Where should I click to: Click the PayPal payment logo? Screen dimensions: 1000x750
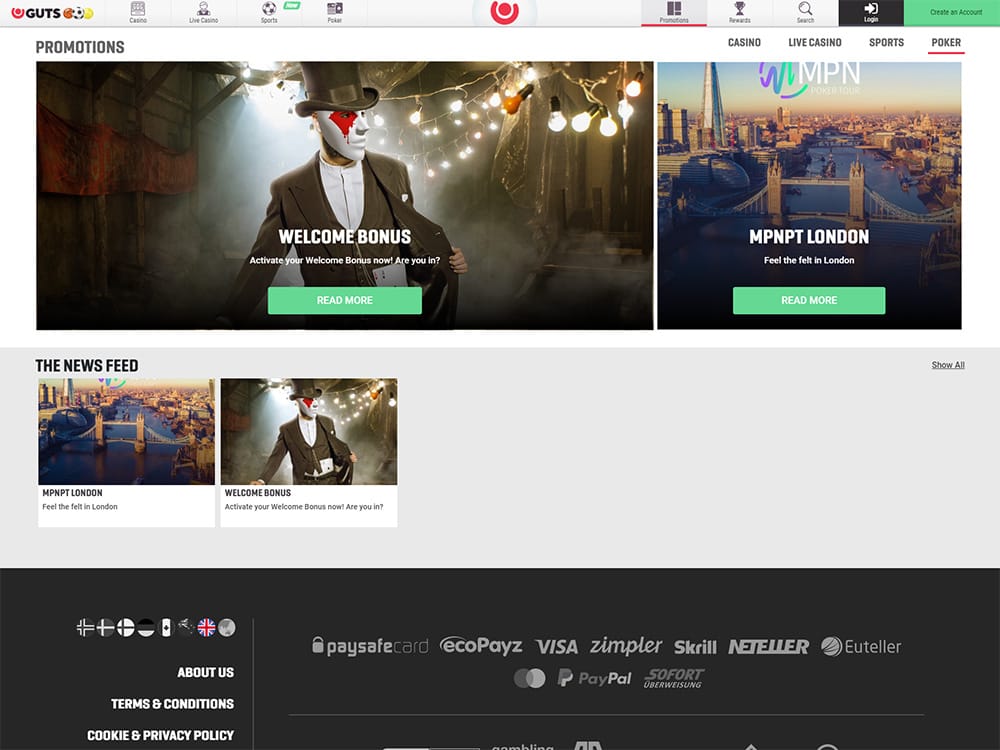594,678
